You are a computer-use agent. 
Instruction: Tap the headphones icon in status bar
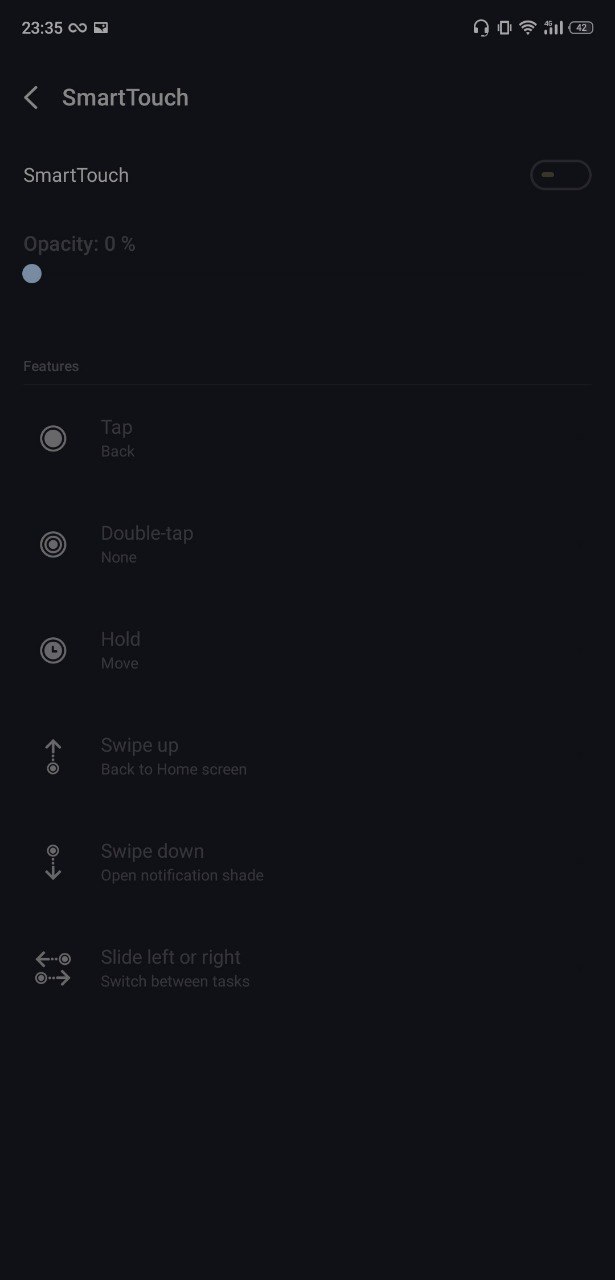click(481, 28)
